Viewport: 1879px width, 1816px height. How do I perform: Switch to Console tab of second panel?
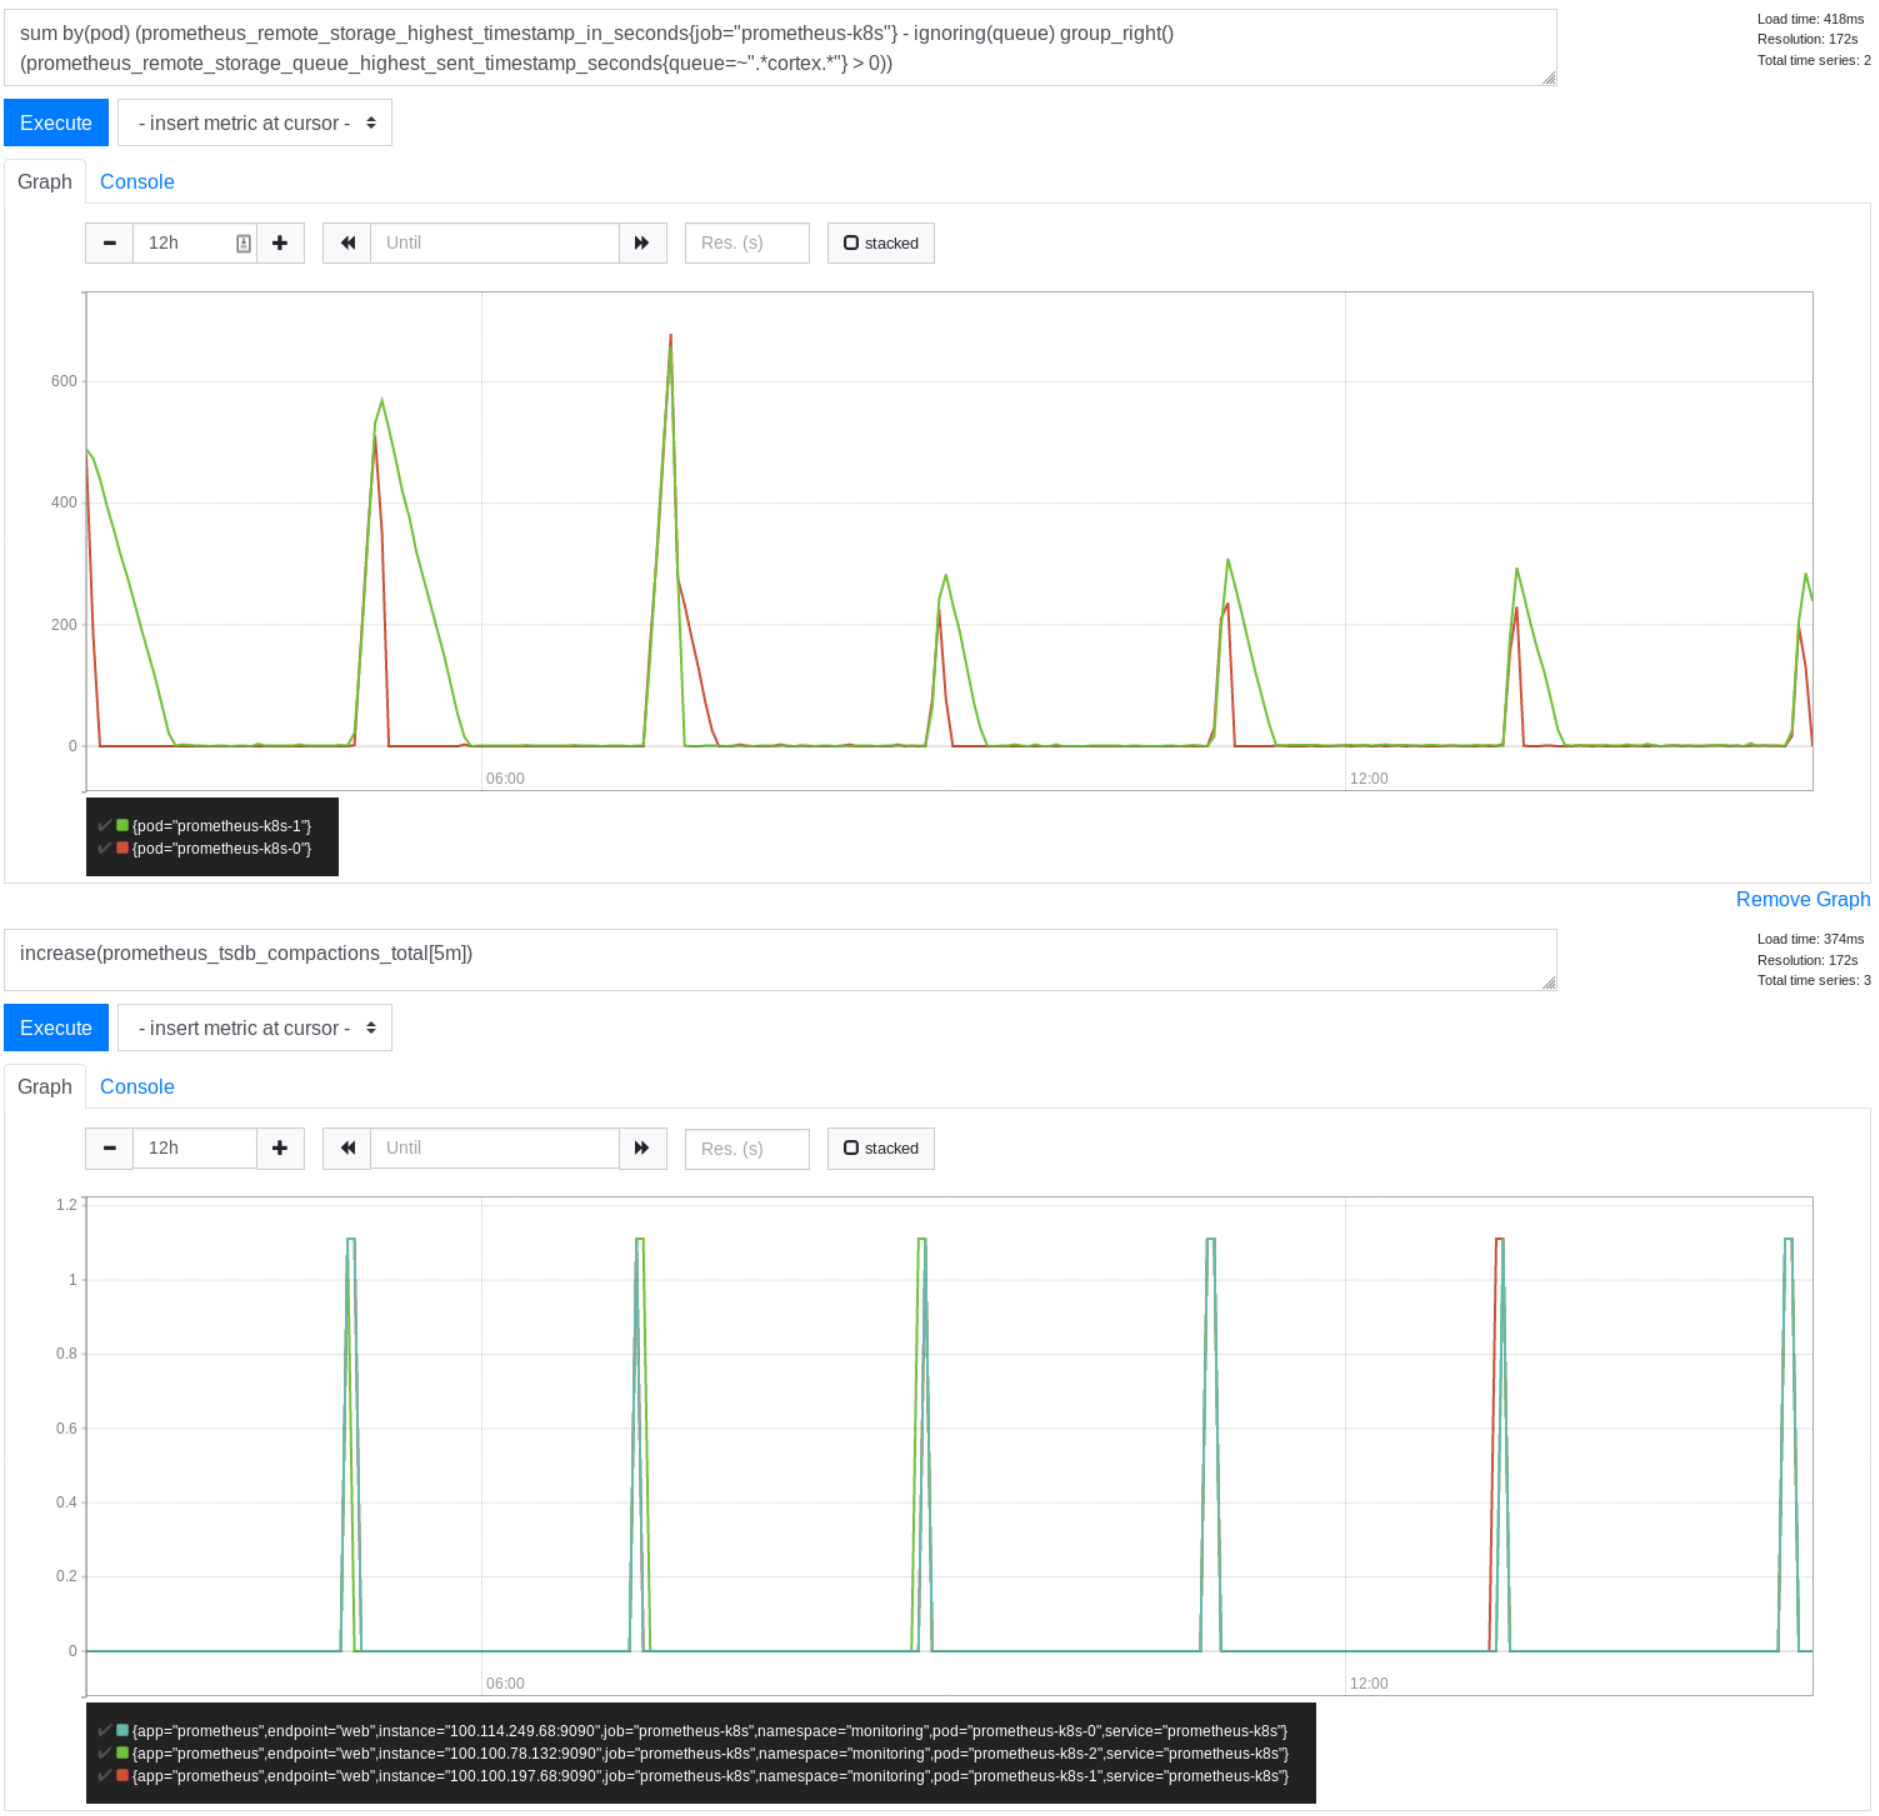137,1087
